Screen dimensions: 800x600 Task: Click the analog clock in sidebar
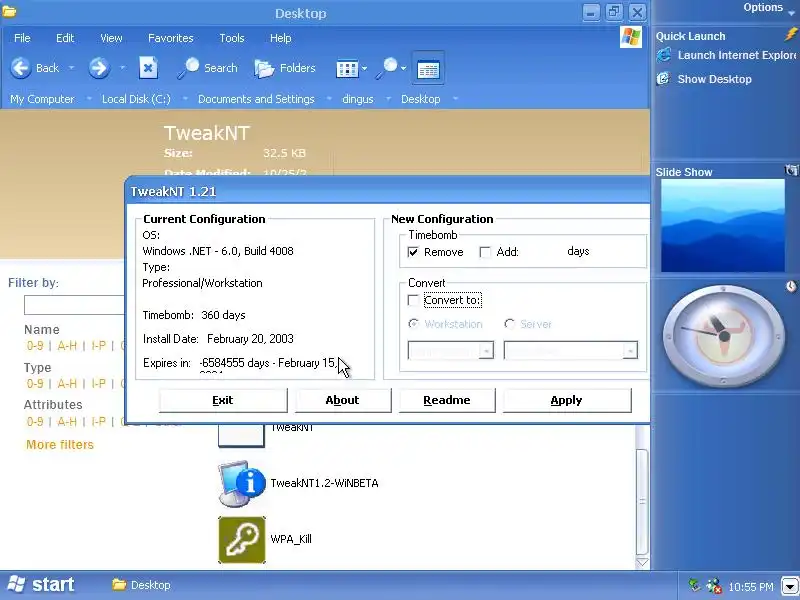coord(723,336)
